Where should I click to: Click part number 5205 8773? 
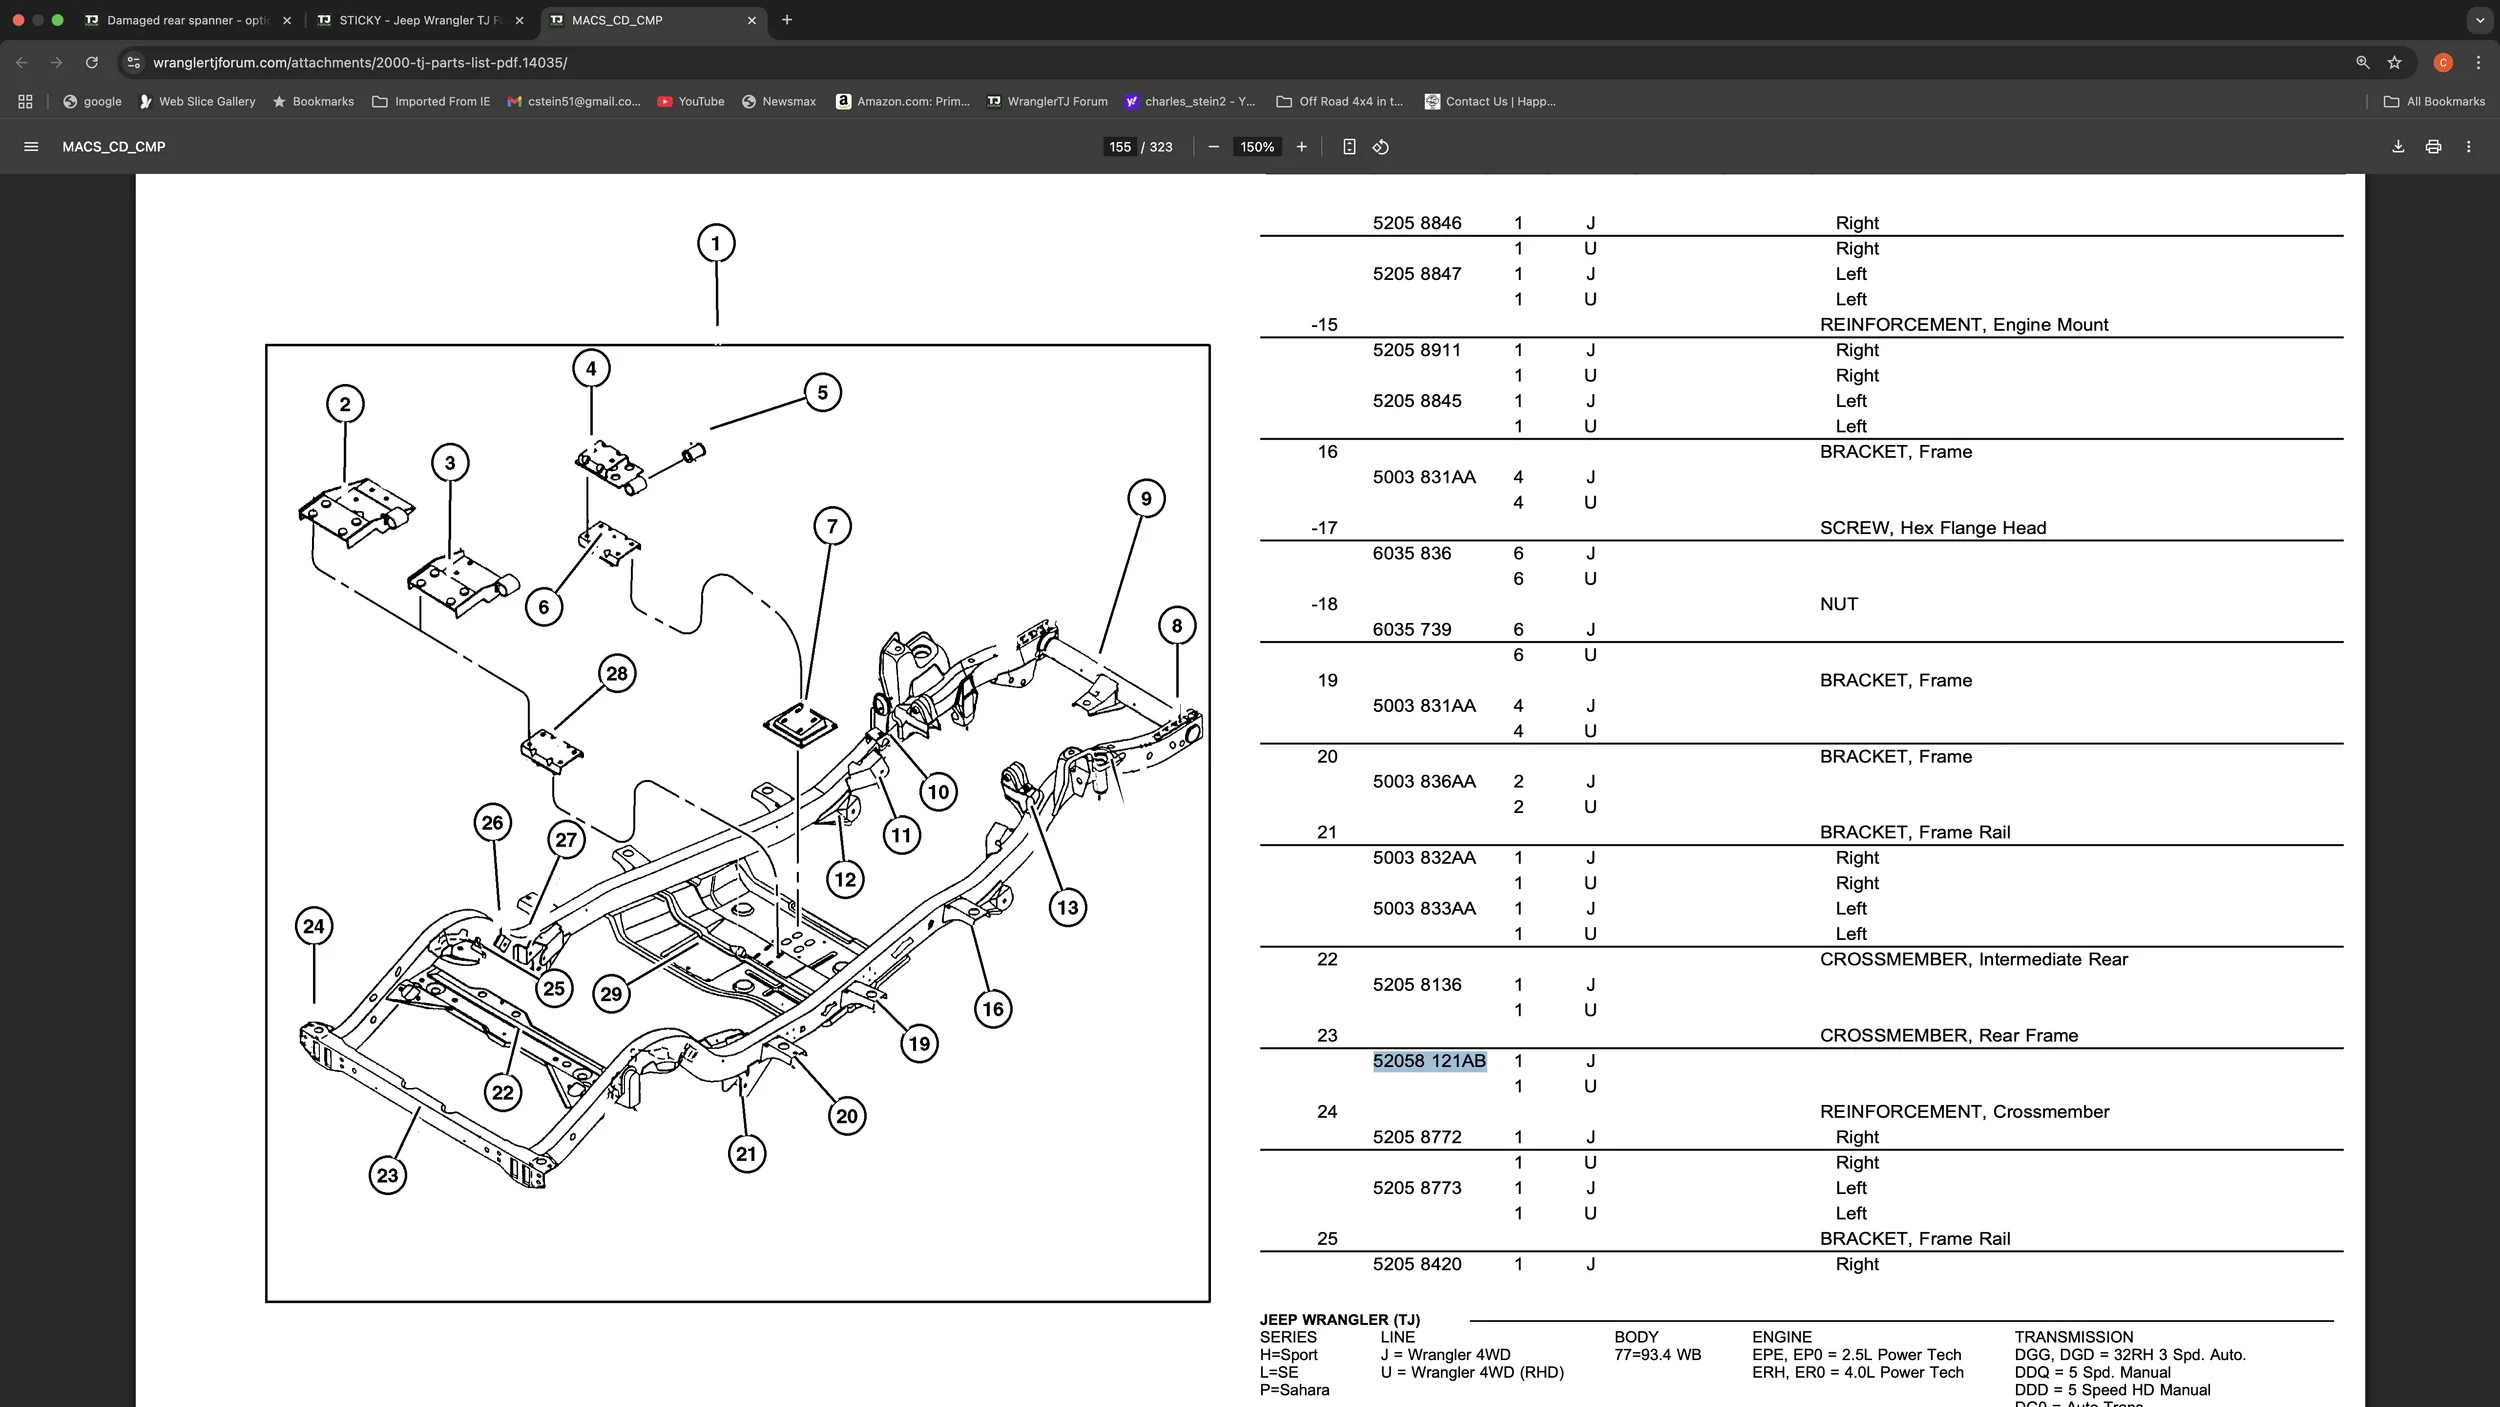[1417, 1188]
